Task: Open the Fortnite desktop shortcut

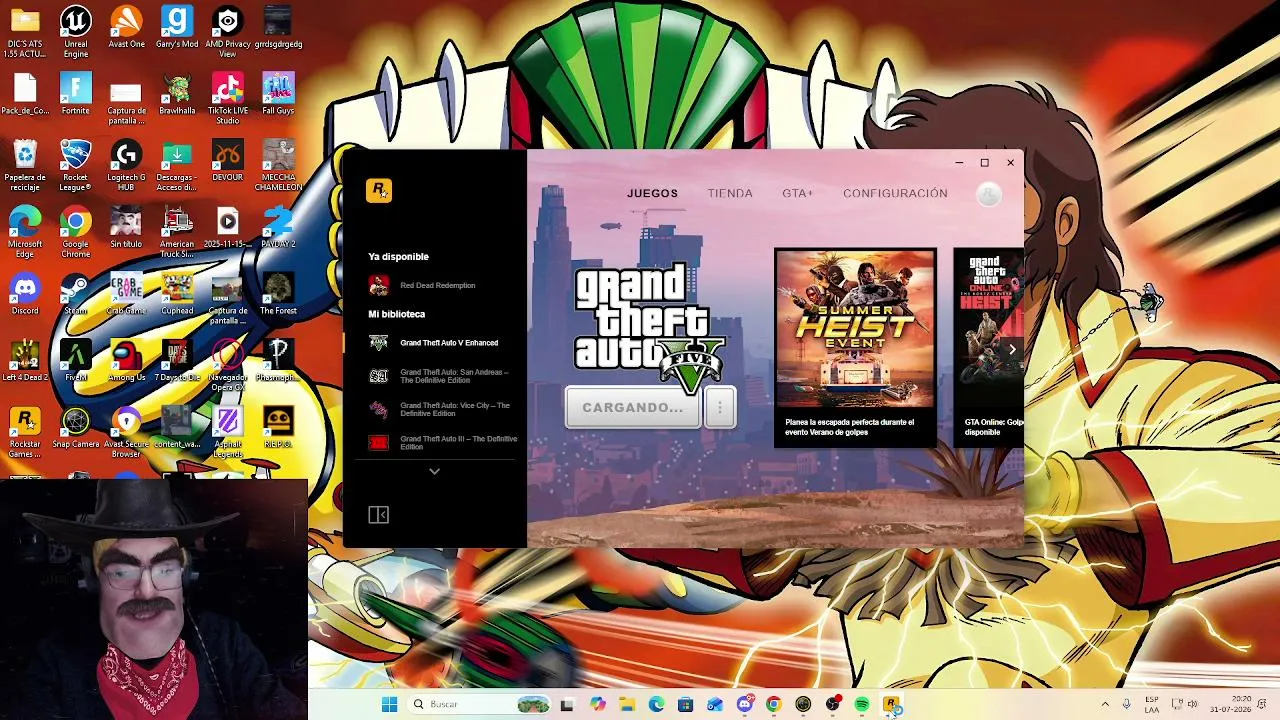Action: [x=76, y=94]
